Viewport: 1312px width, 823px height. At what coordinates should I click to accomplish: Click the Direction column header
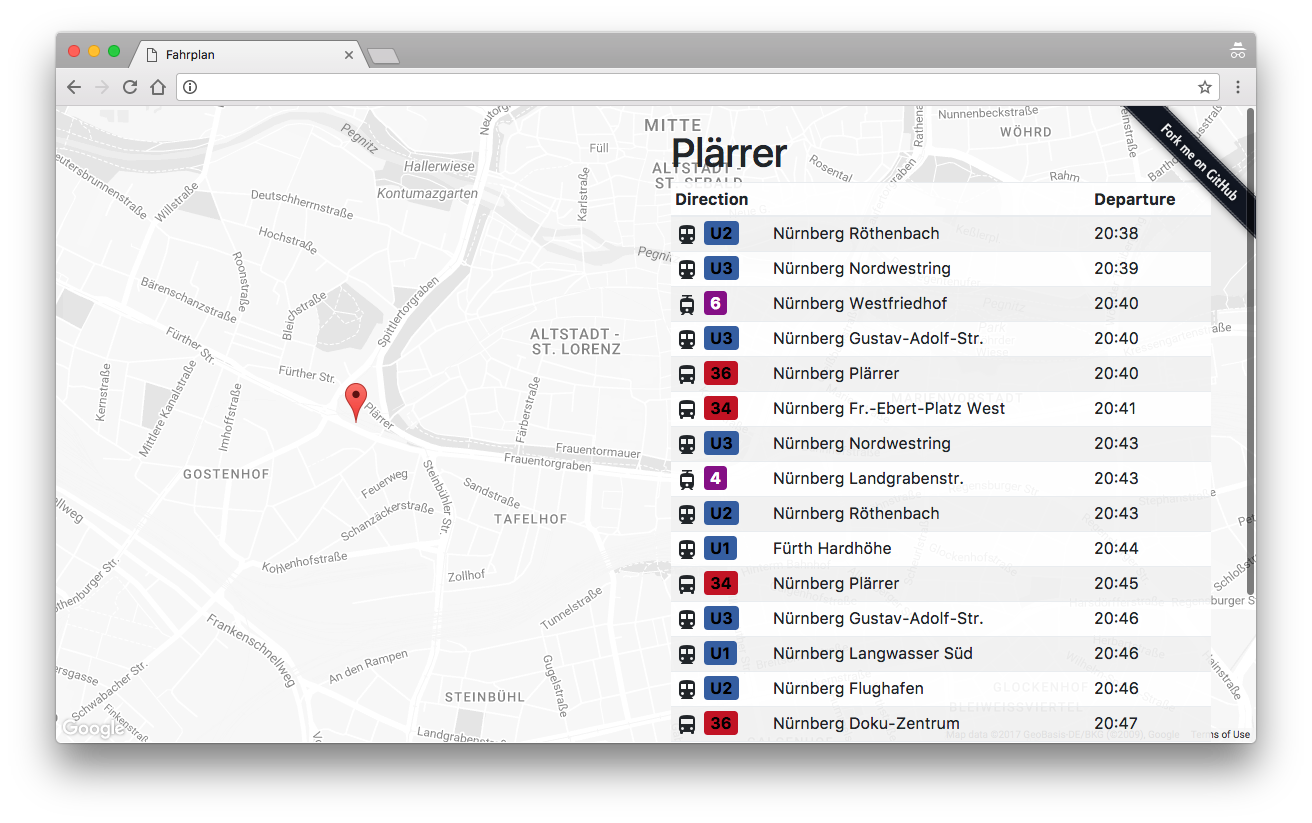[711, 199]
